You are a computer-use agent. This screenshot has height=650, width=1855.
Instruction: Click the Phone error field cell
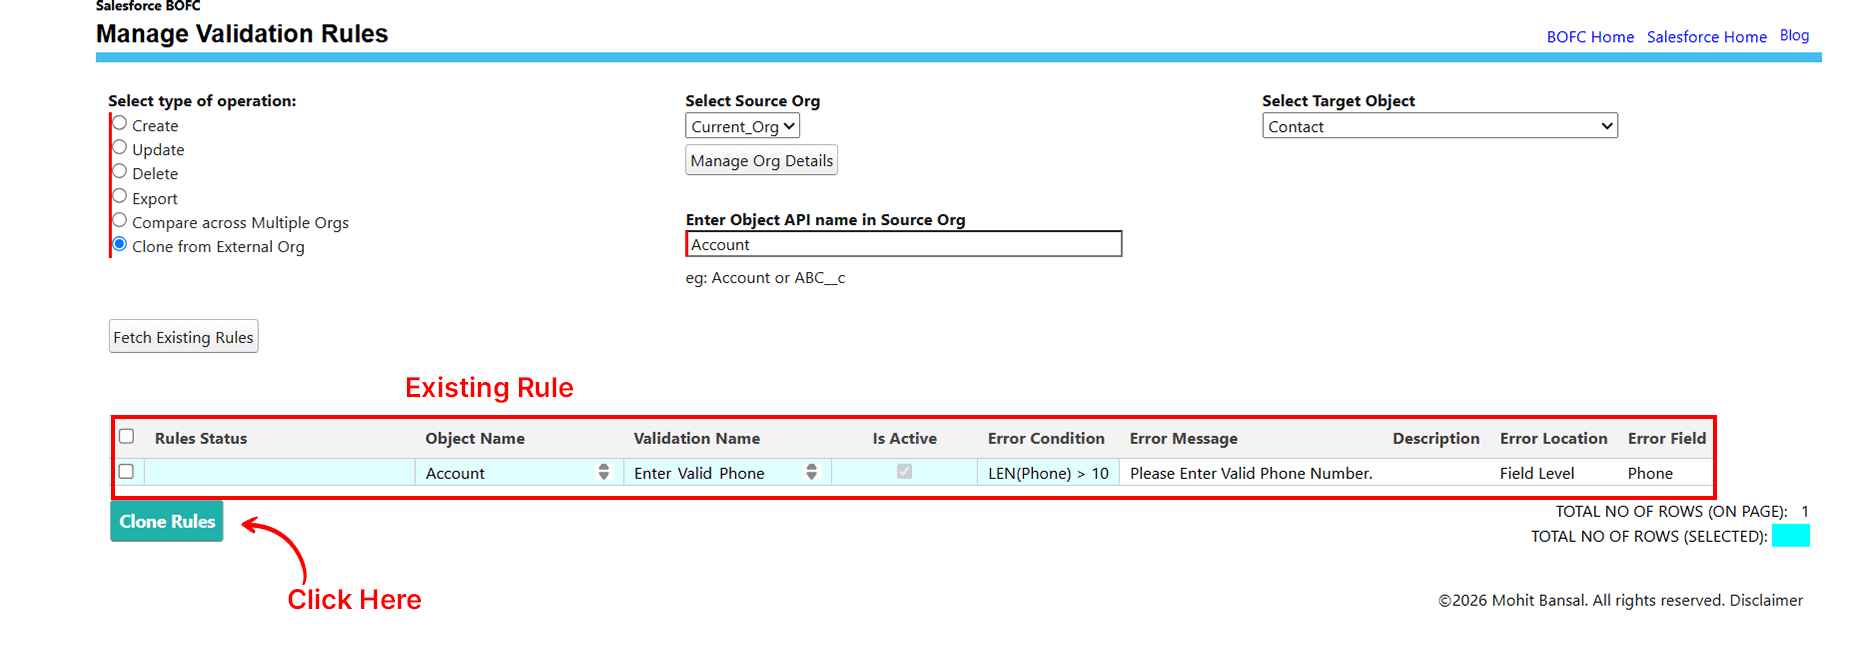pyautogui.click(x=1650, y=473)
